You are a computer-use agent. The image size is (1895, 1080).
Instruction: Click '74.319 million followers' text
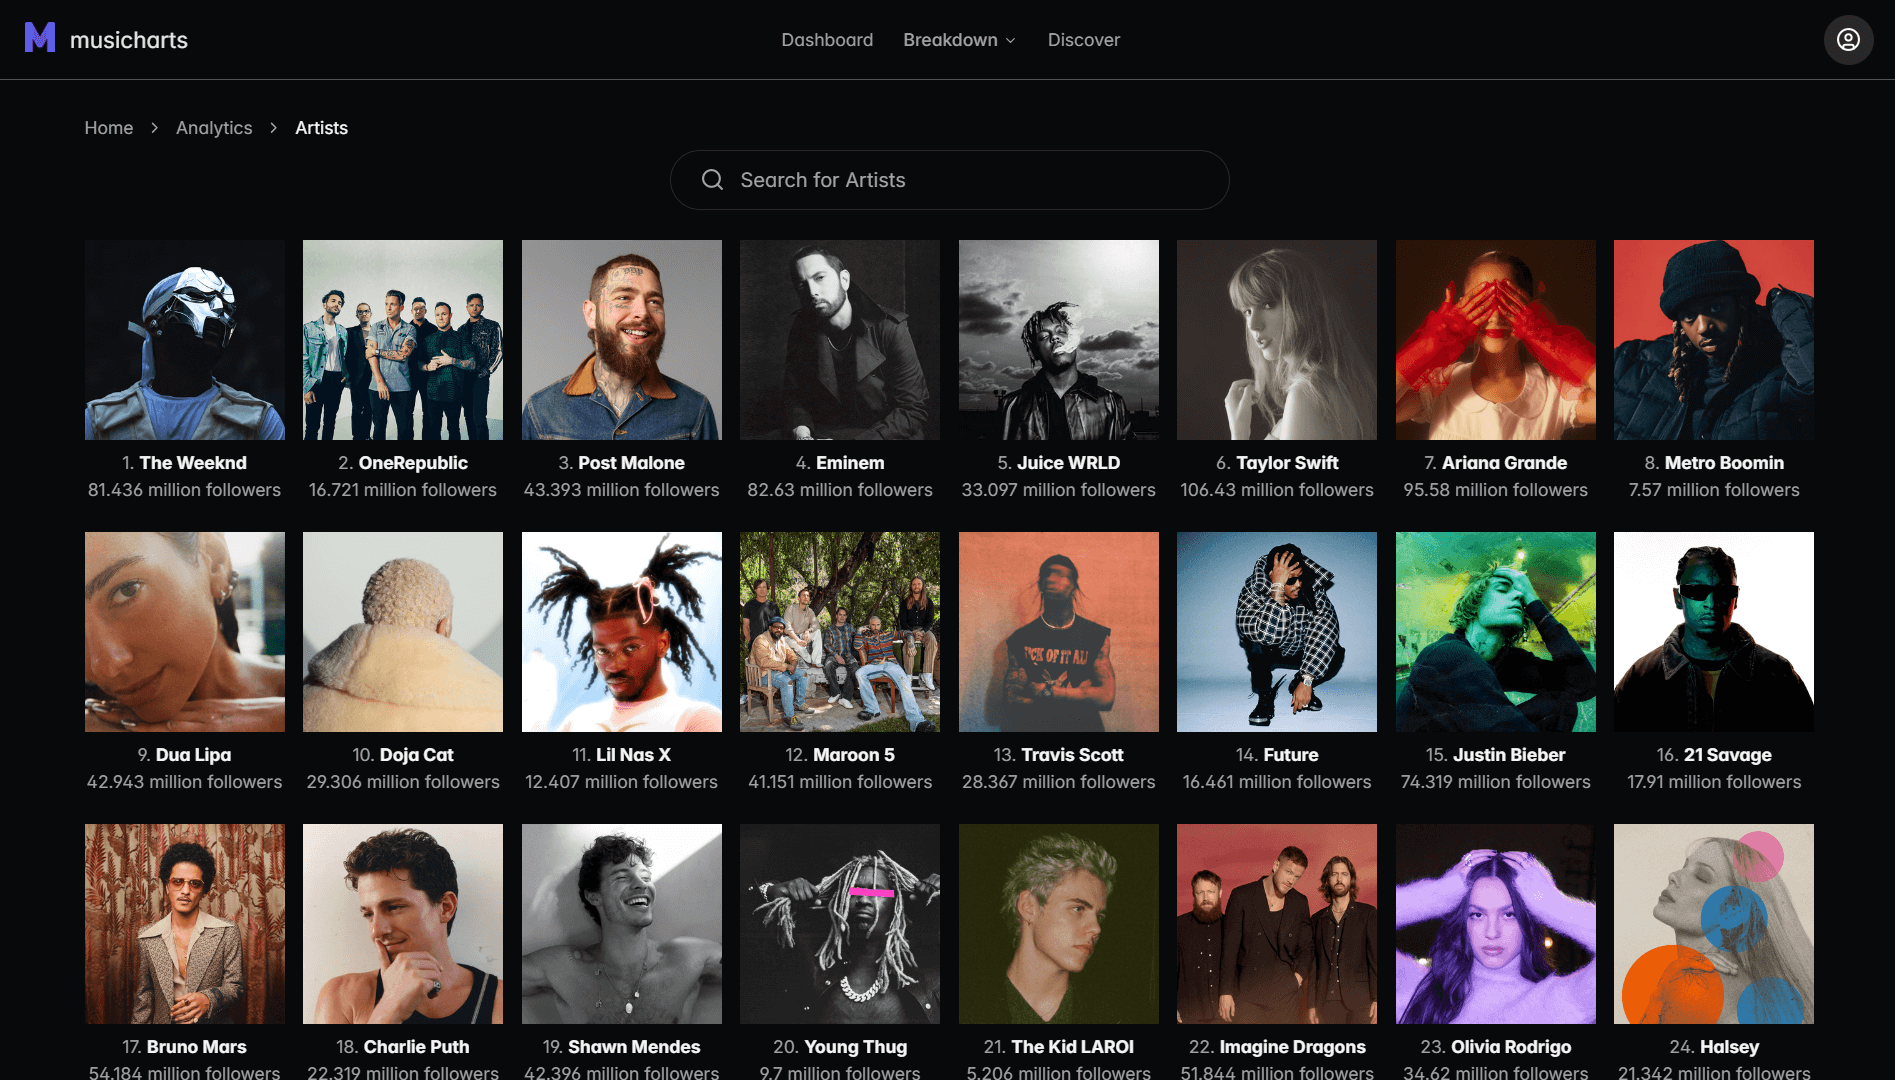pos(1496,782)
